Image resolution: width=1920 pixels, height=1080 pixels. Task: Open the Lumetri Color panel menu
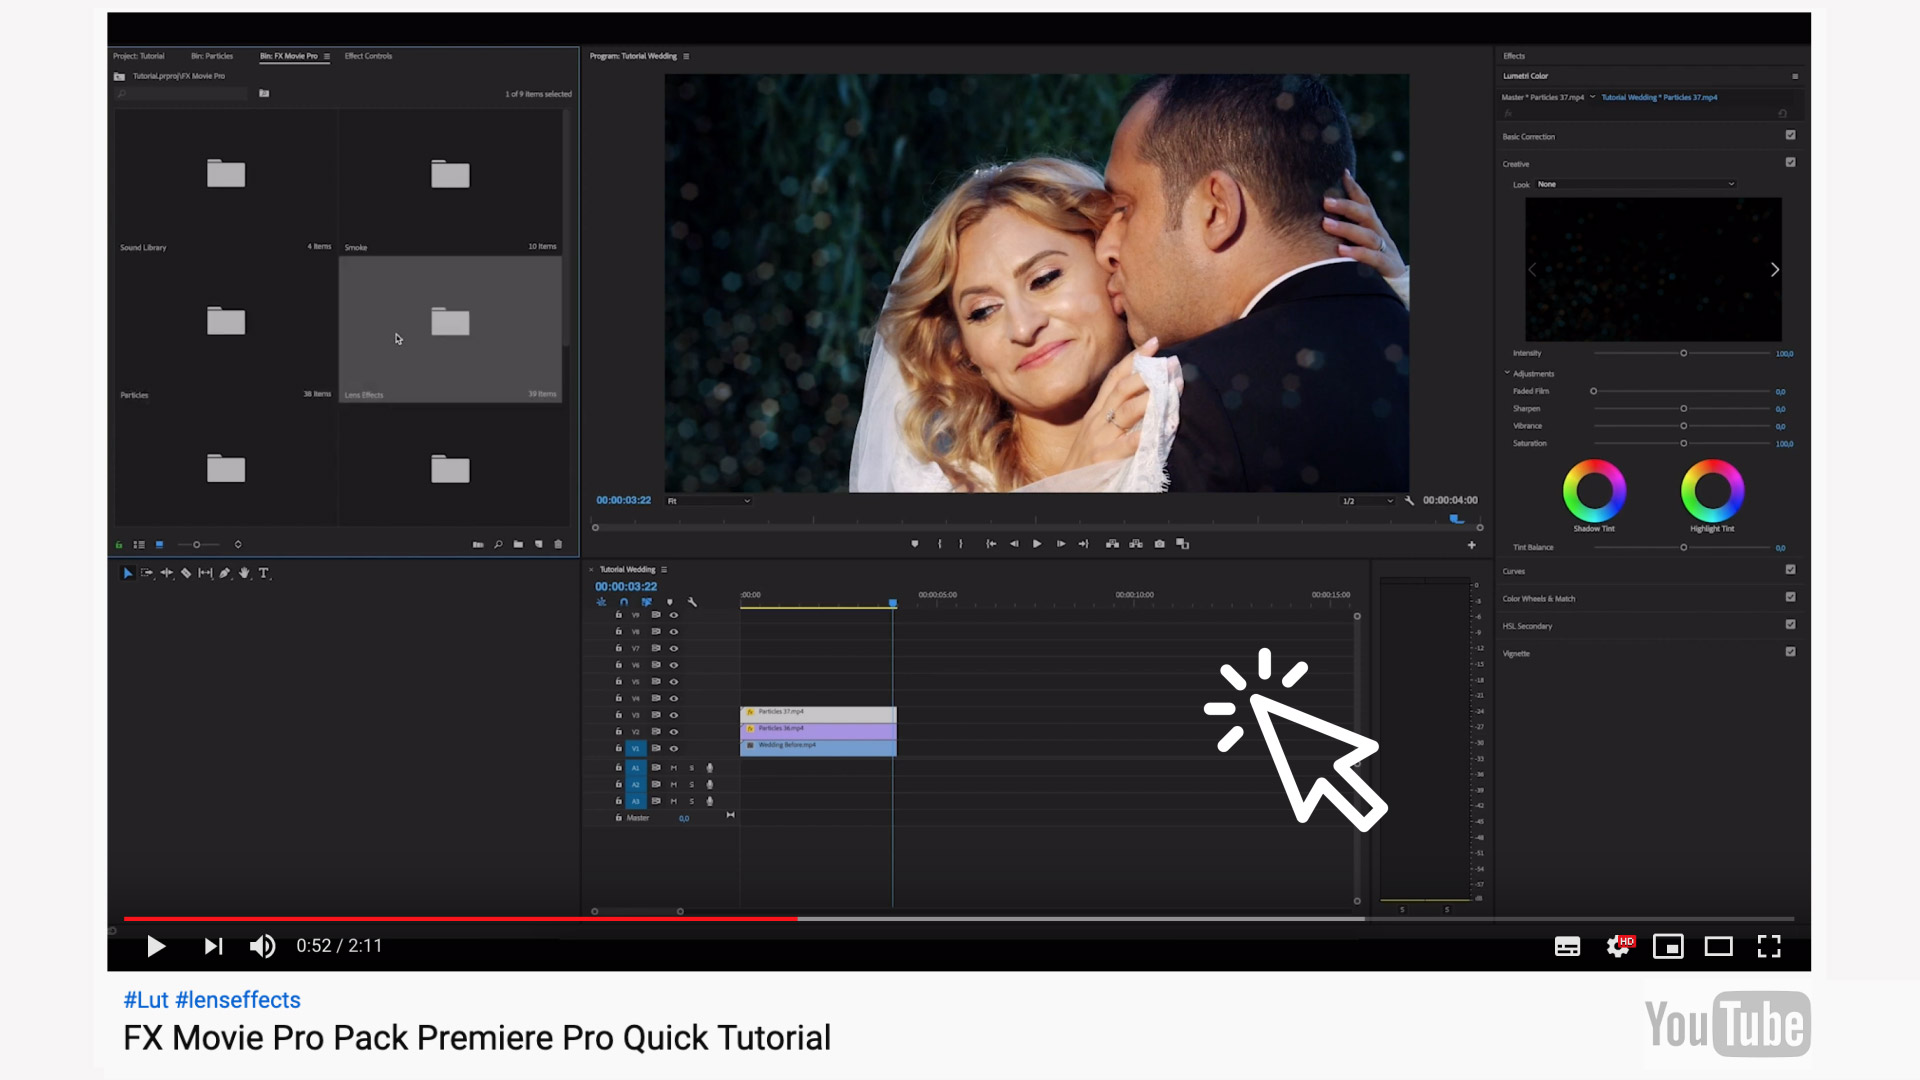pos(1795,76)
